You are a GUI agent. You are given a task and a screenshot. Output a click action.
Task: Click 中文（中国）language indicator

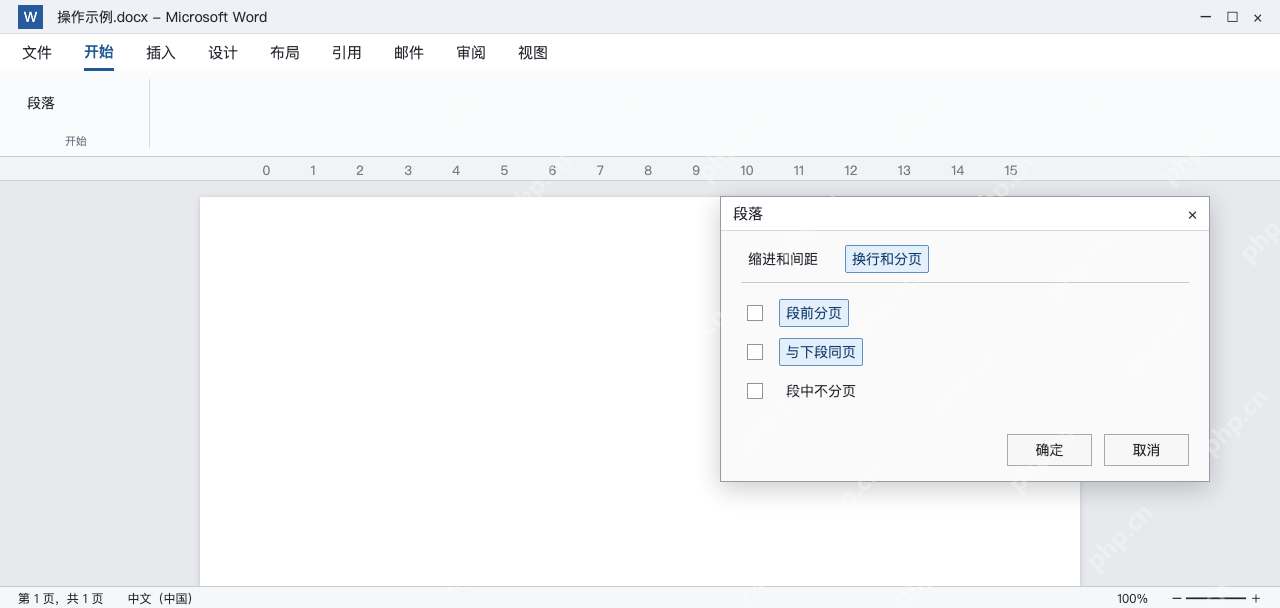coord(160,599)
